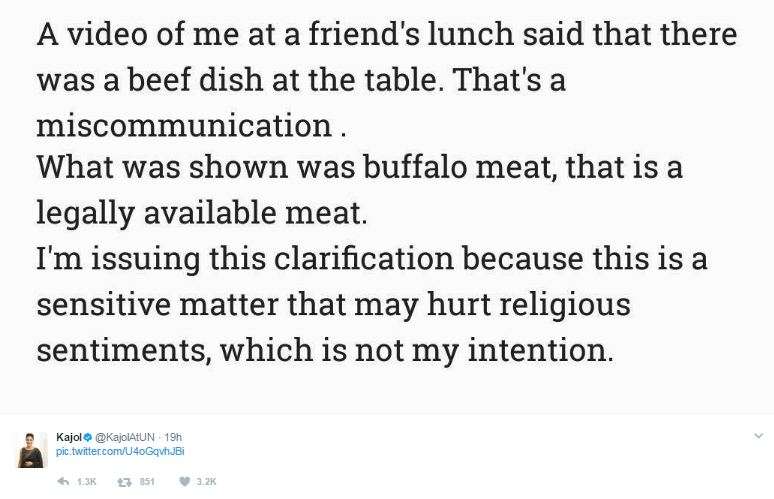Click the 3.2K likes count
This screenshot has width=774, height=499.
coord(206,482)
